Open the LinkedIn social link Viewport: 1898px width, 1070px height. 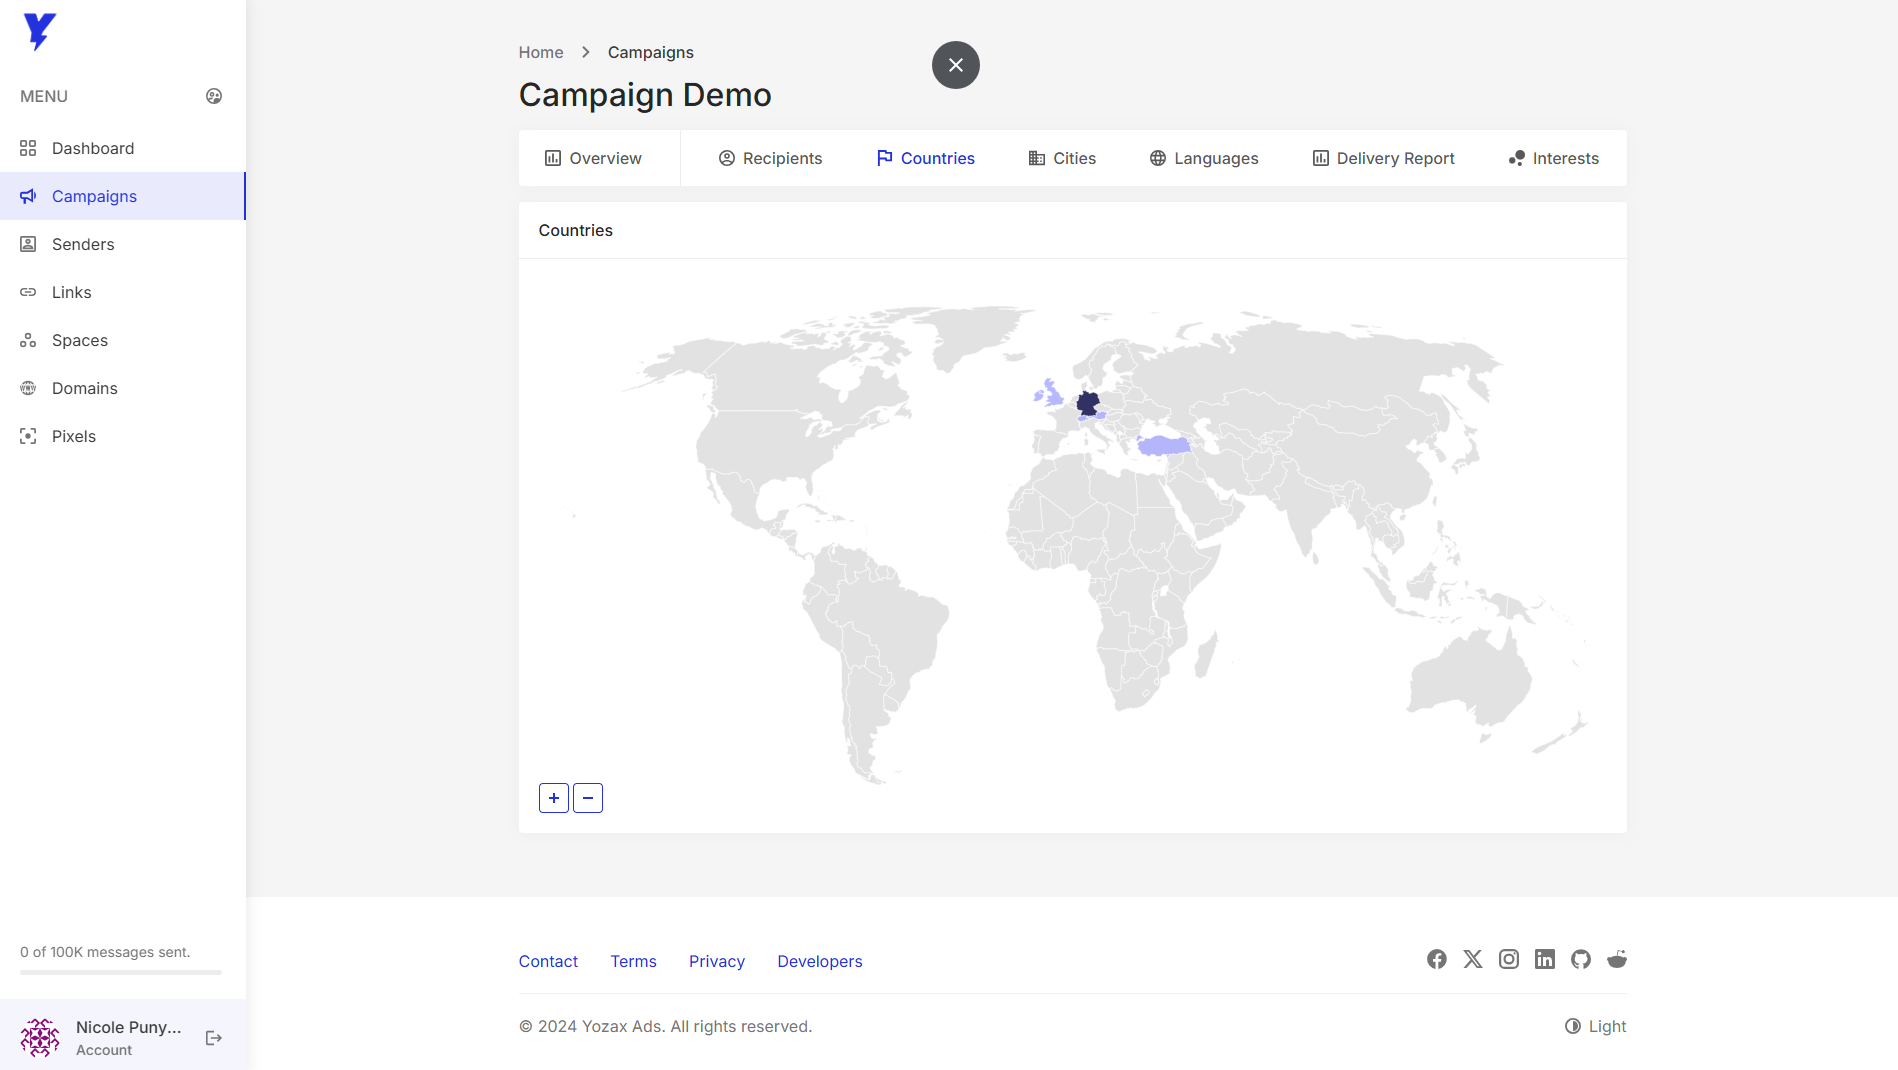(1545, 960)
